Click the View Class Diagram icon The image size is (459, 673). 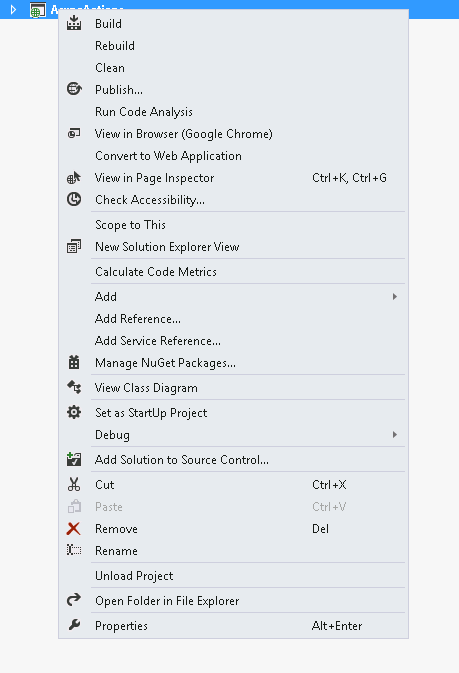point(74,388)
